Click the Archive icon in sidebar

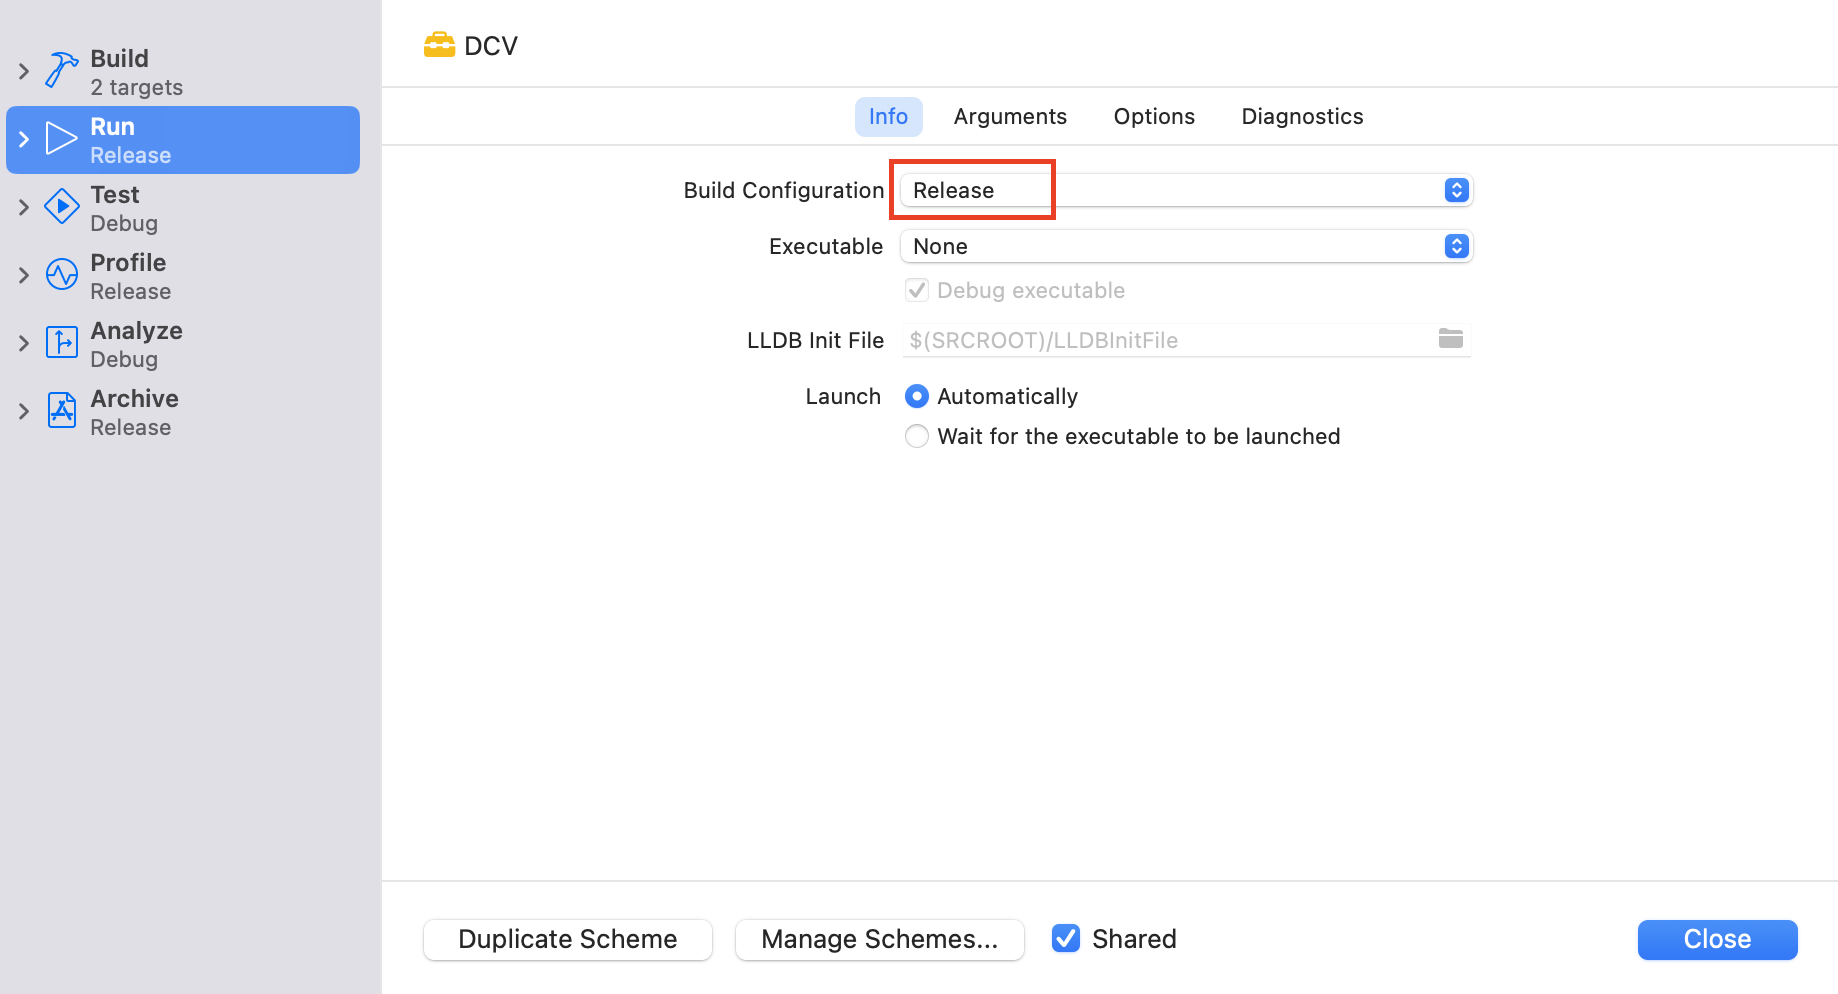tap(62, 411)
